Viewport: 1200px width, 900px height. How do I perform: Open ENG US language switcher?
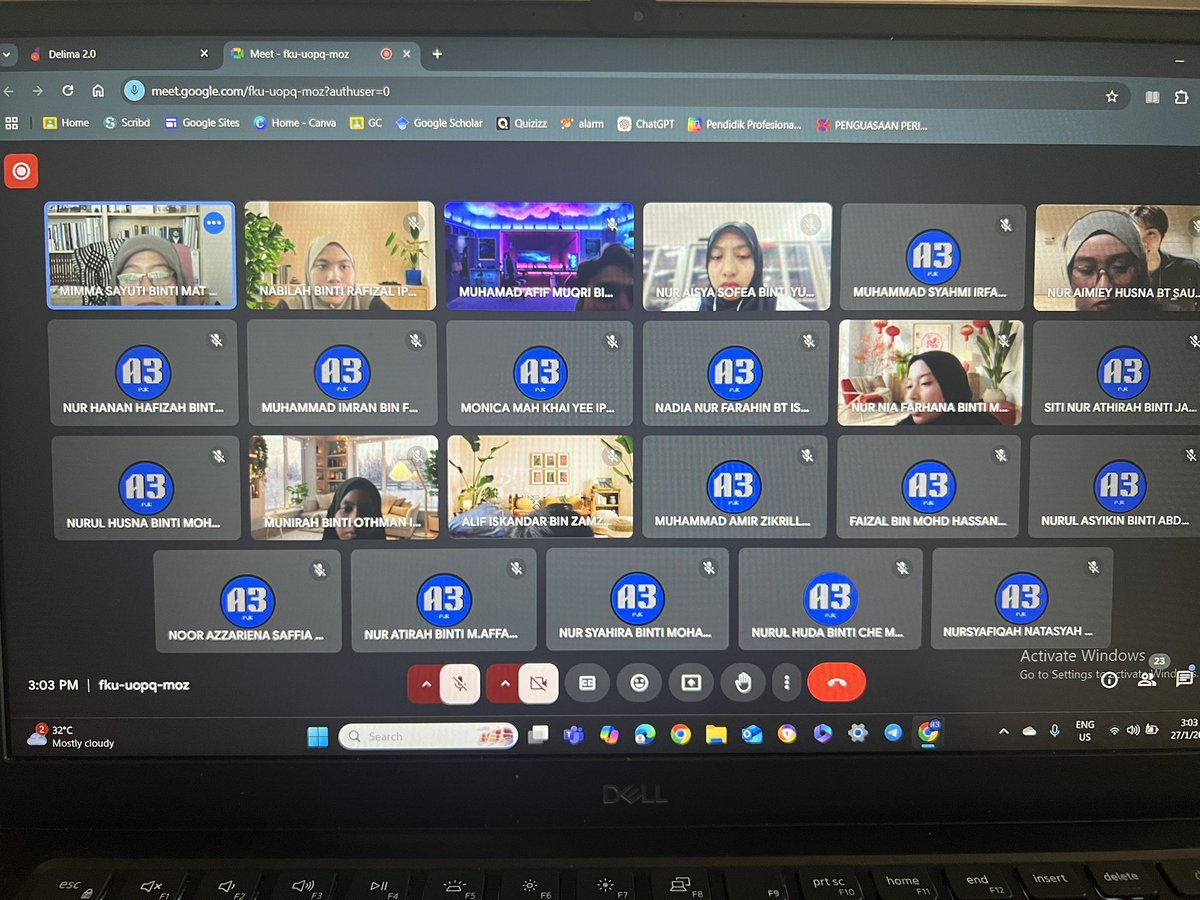[1084, 730]
